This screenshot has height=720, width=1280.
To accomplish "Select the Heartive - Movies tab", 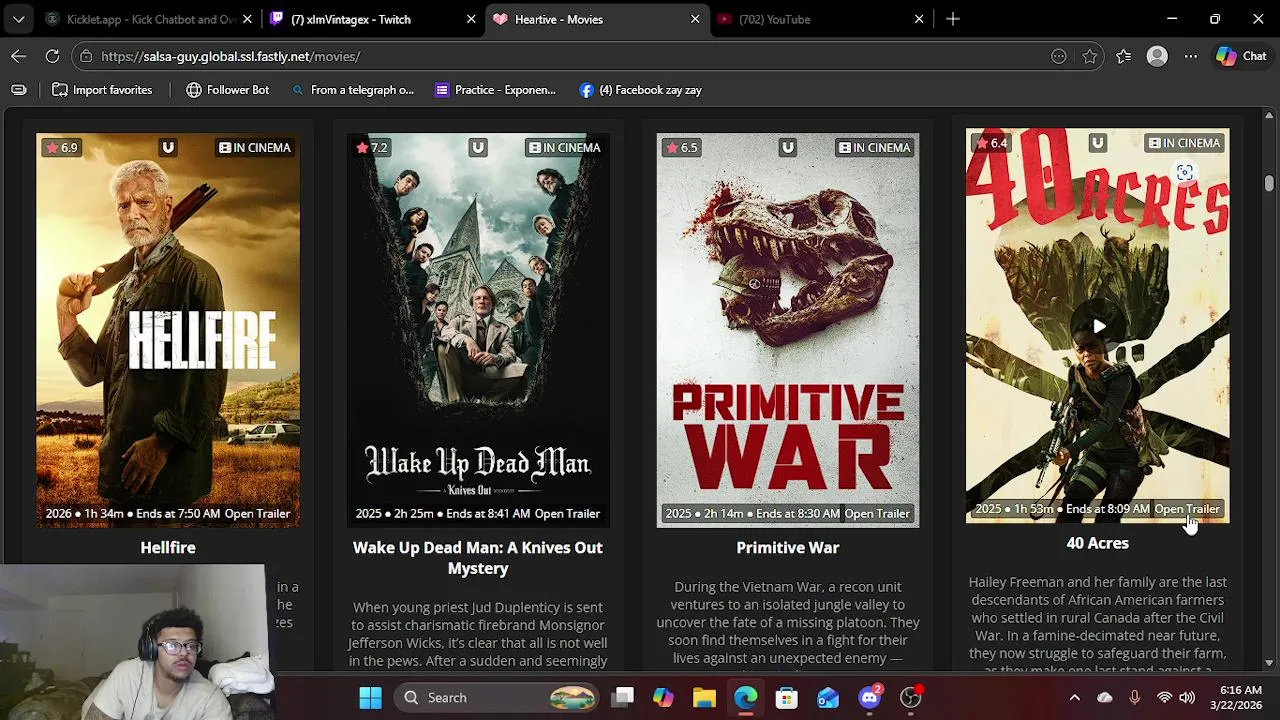I will (597, 19).
